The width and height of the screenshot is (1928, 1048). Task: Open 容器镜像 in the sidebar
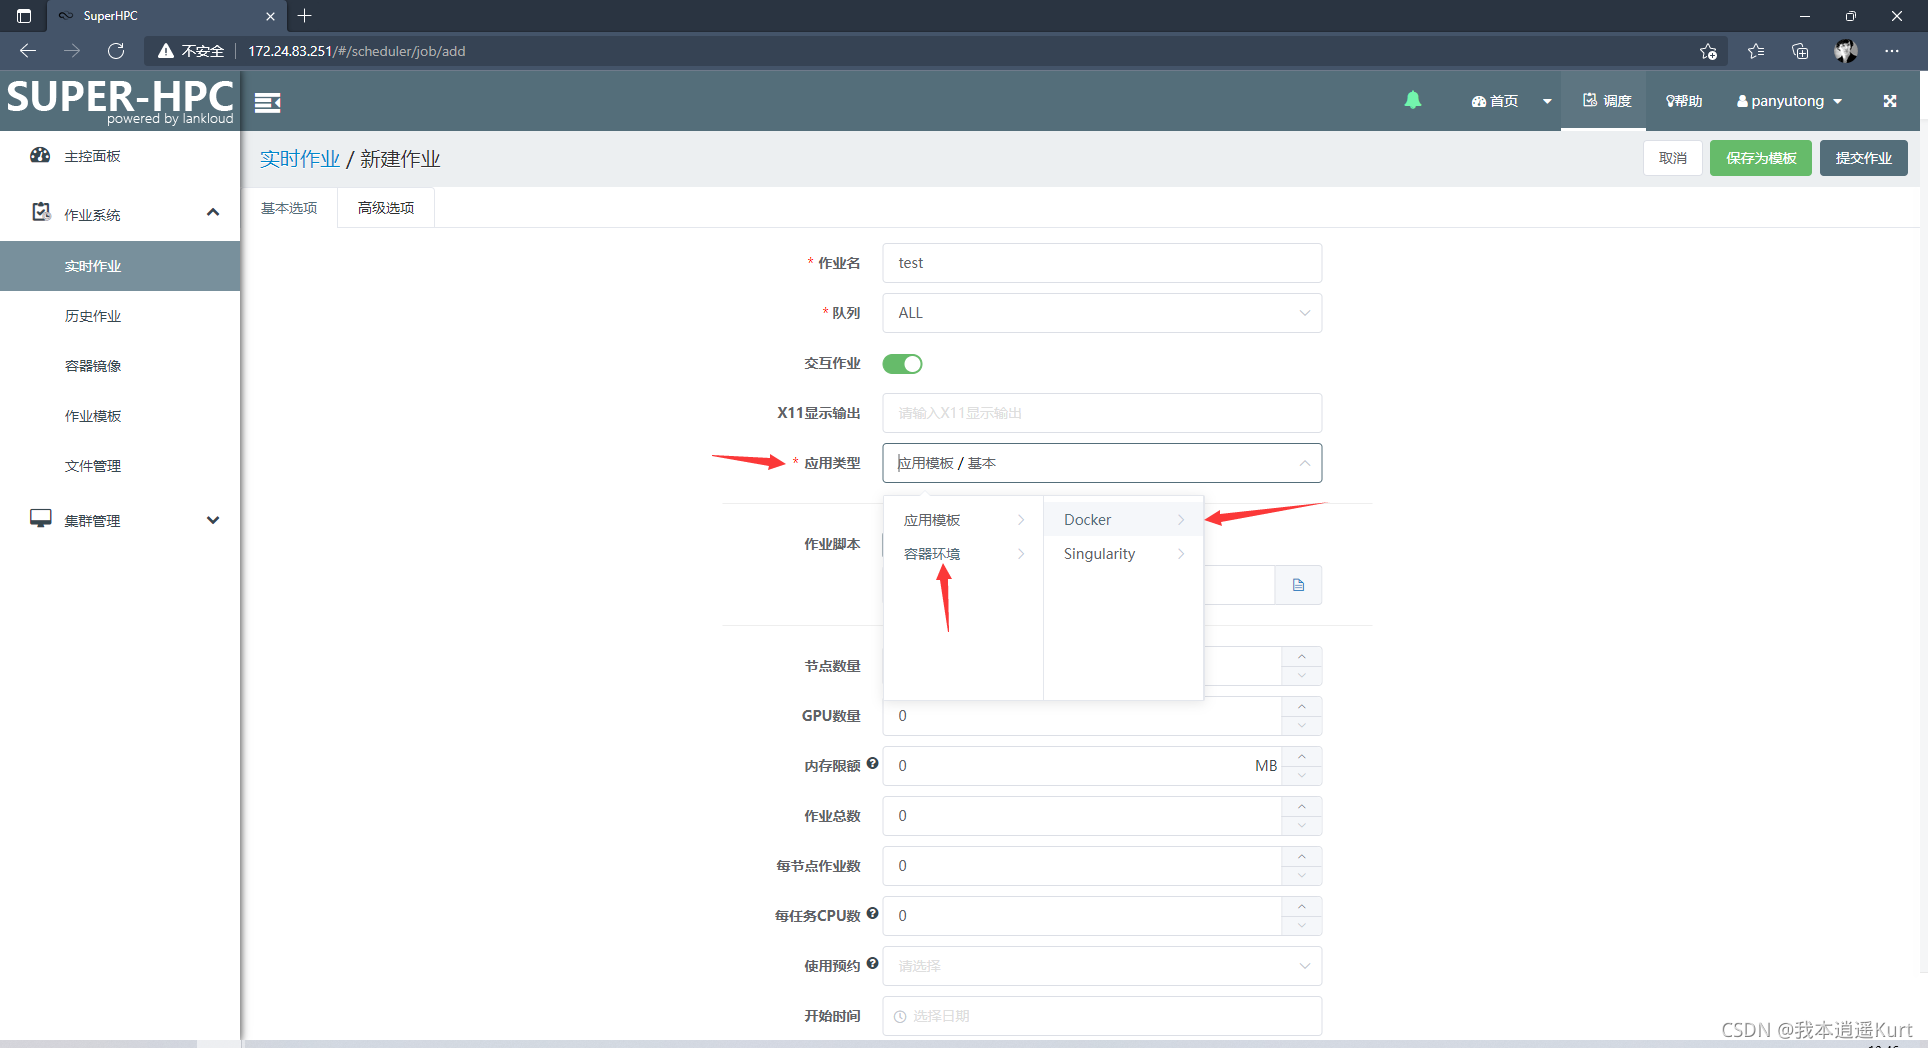point(120,366)
